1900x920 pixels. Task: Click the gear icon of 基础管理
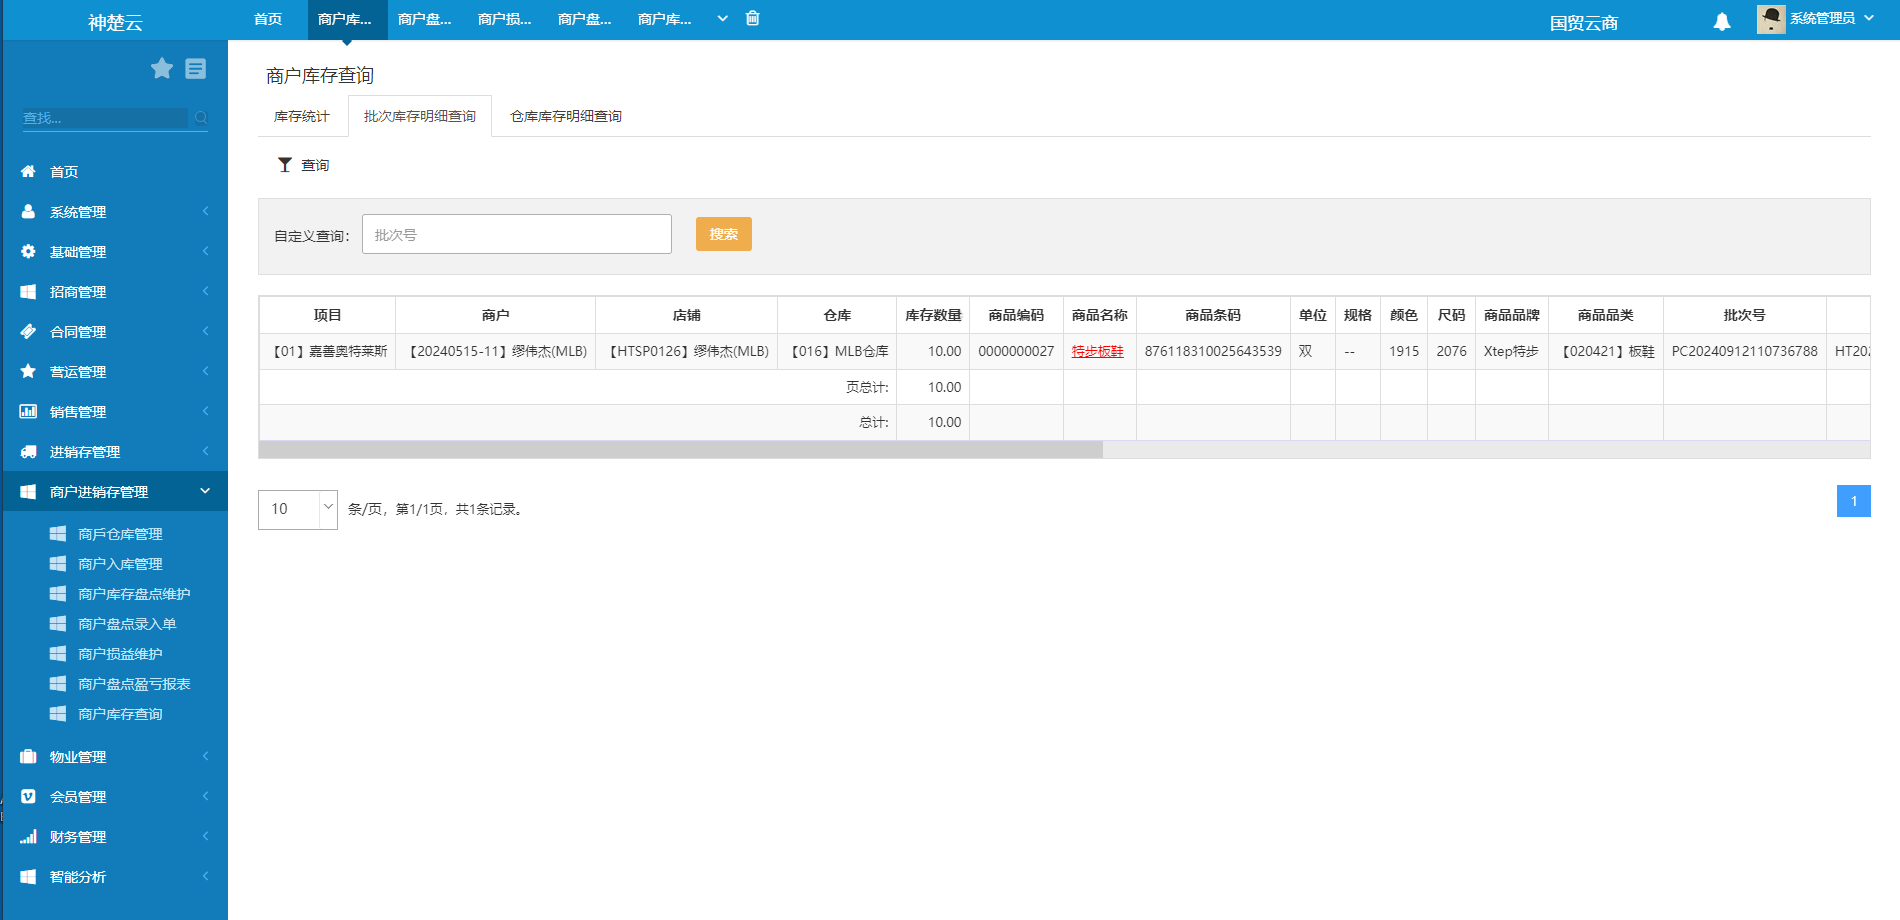tap(28, 252)
